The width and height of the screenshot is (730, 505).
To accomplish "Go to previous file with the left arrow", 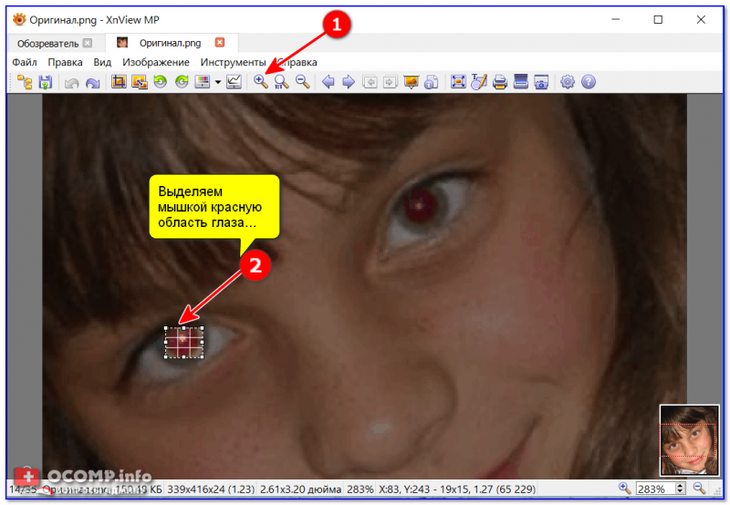I will (328, 82).
